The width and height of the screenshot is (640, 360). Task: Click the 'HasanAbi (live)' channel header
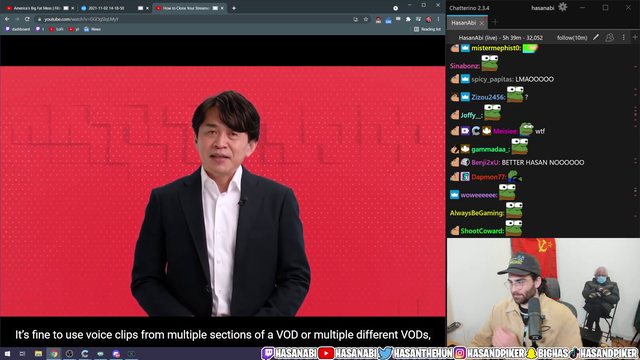(x=500, y=38)
